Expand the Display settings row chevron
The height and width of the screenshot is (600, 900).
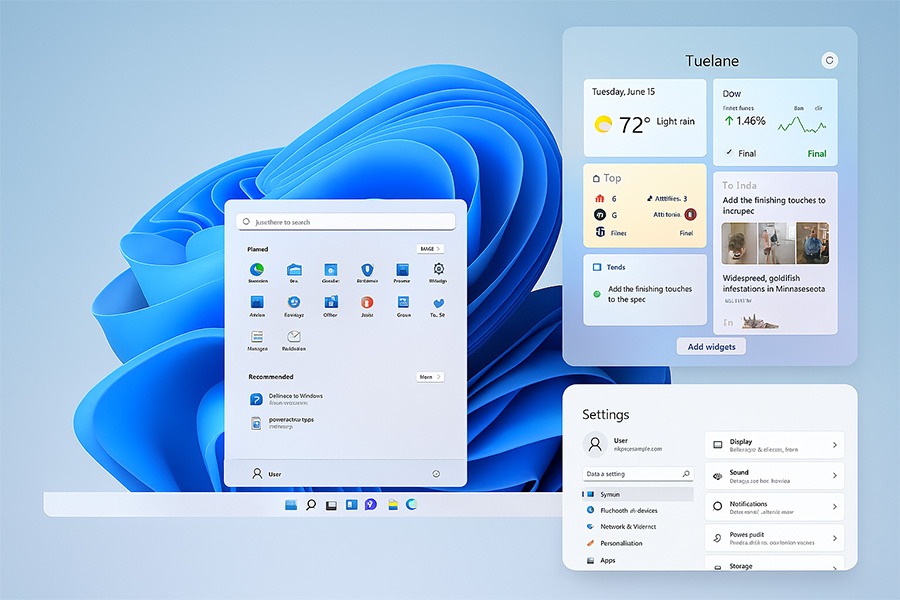click(x=834, y=445)
